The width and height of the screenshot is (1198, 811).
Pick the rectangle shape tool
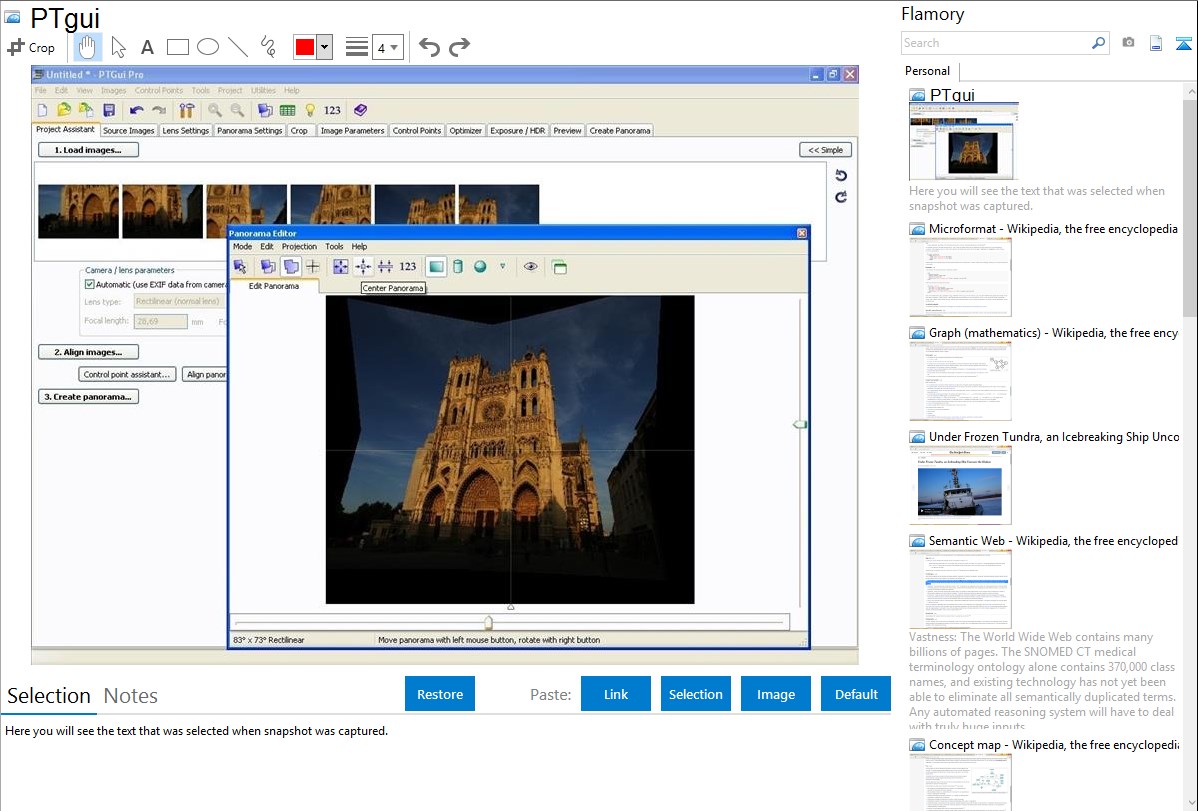178,47
